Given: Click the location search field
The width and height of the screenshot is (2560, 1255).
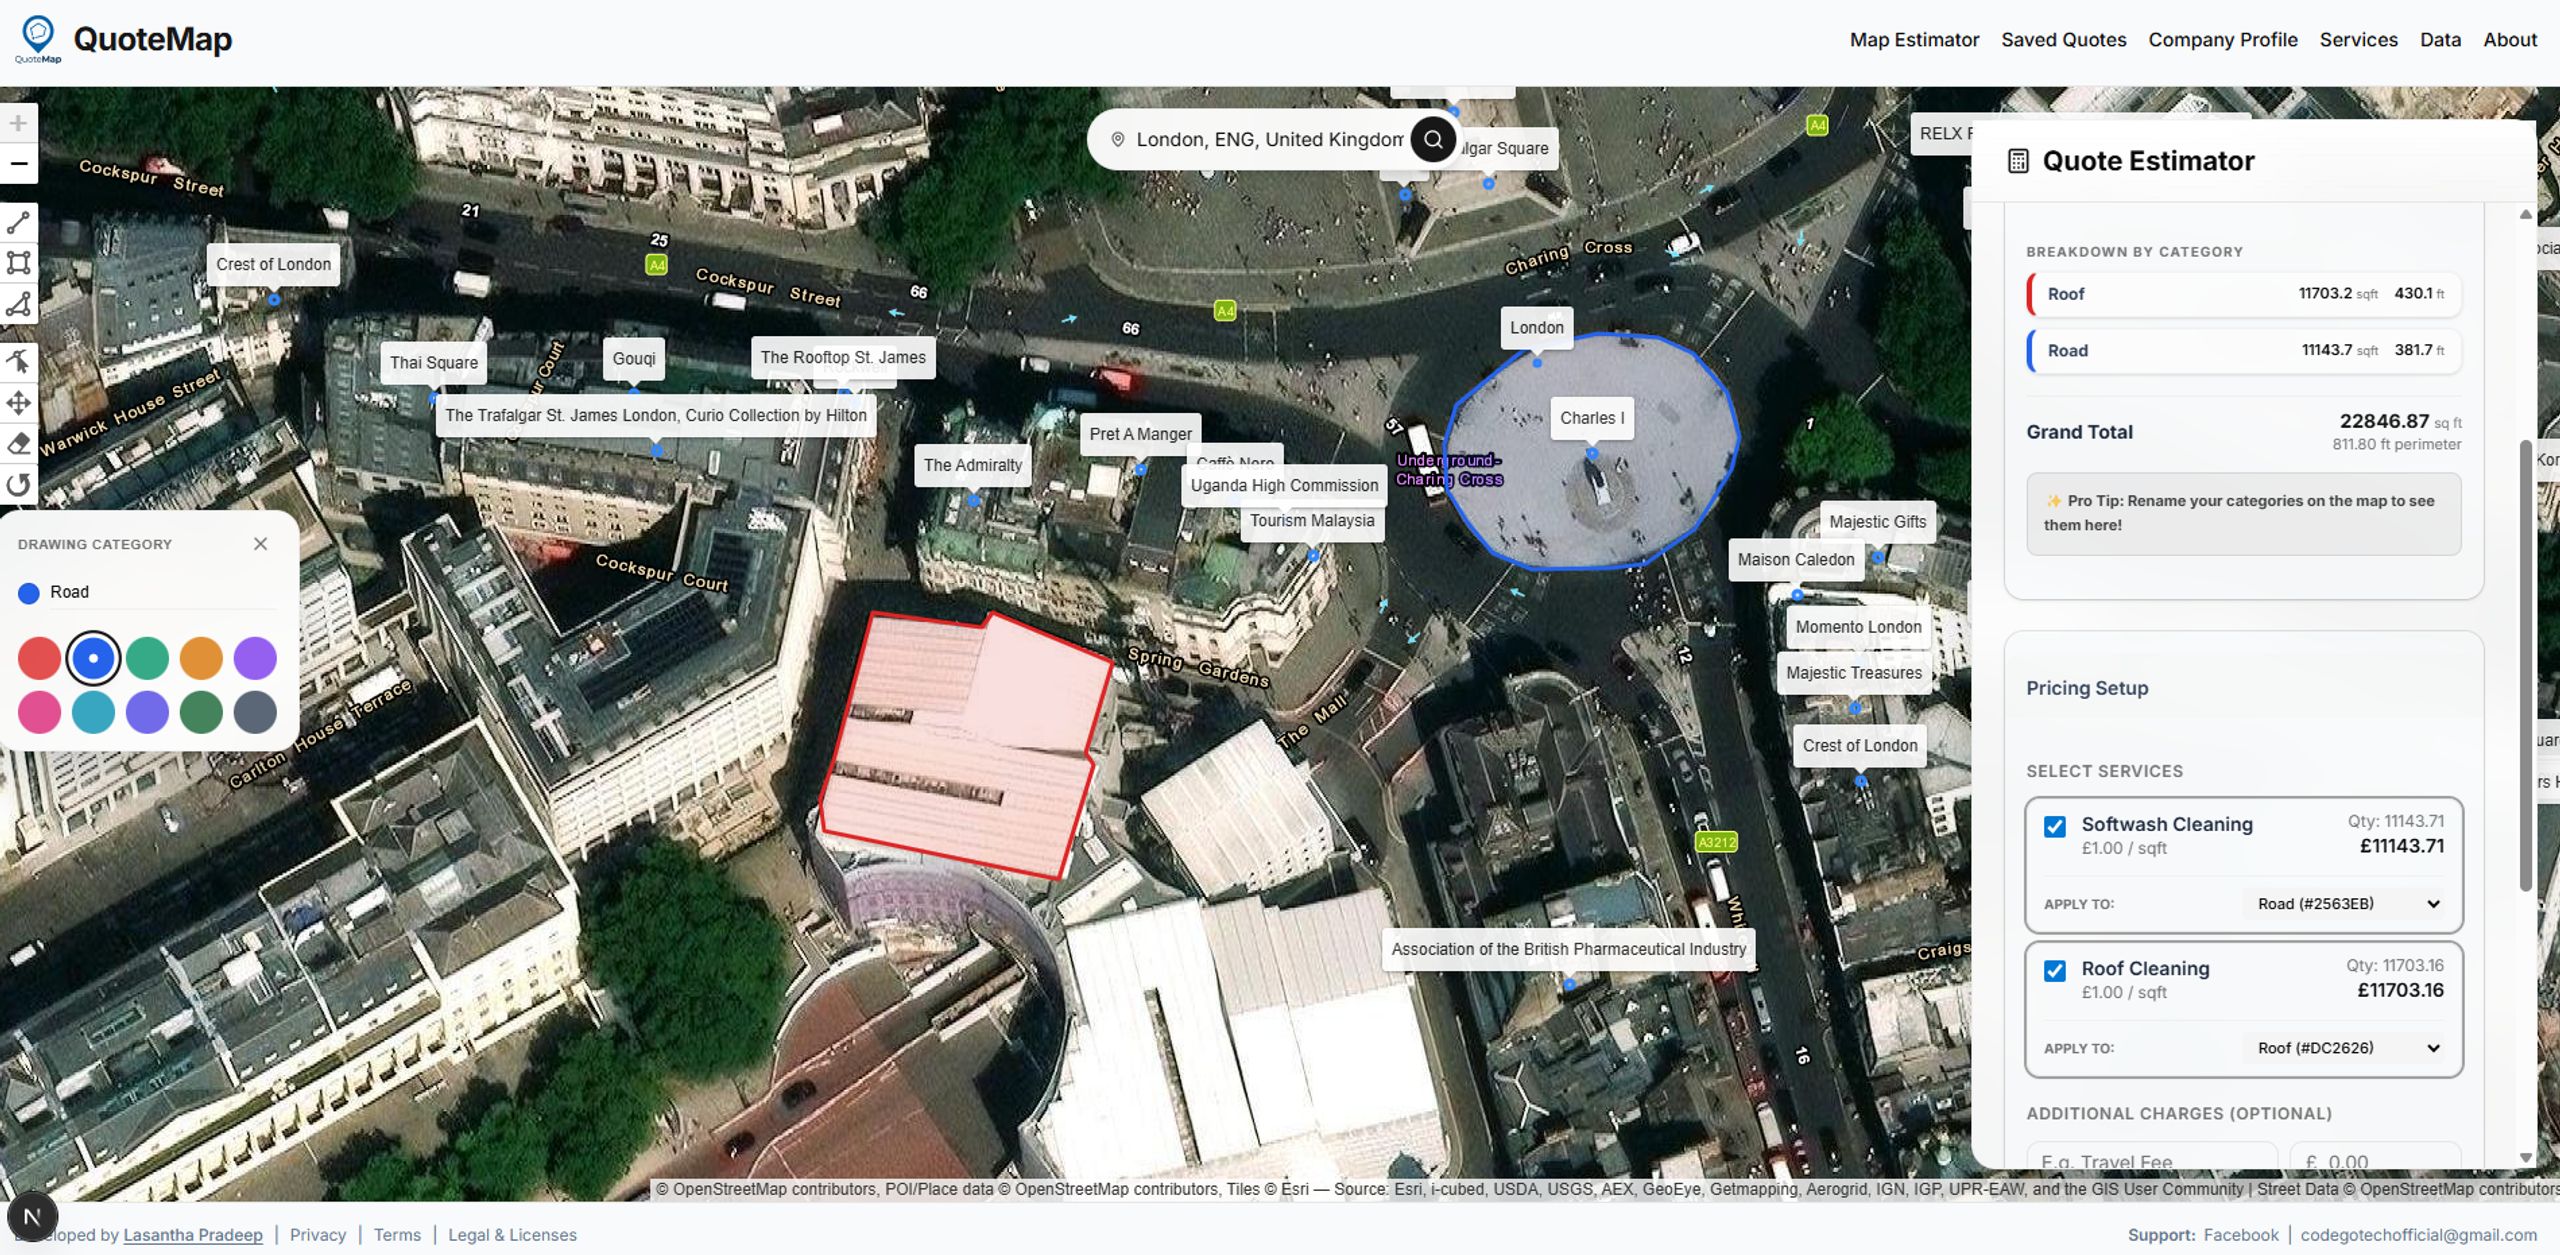Looking at the screenshot, I should [x=1269, y=139].
